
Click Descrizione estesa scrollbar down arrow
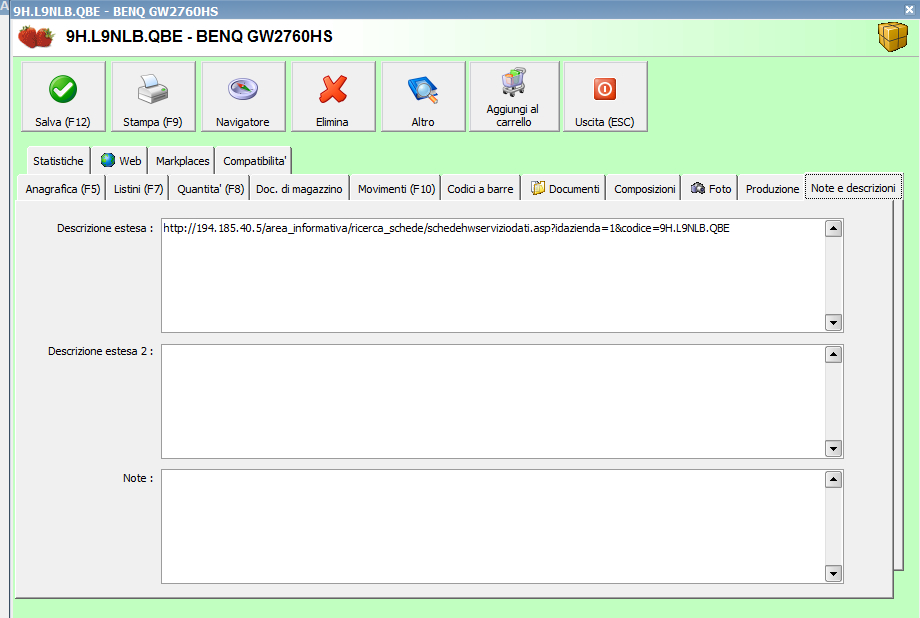833,322
